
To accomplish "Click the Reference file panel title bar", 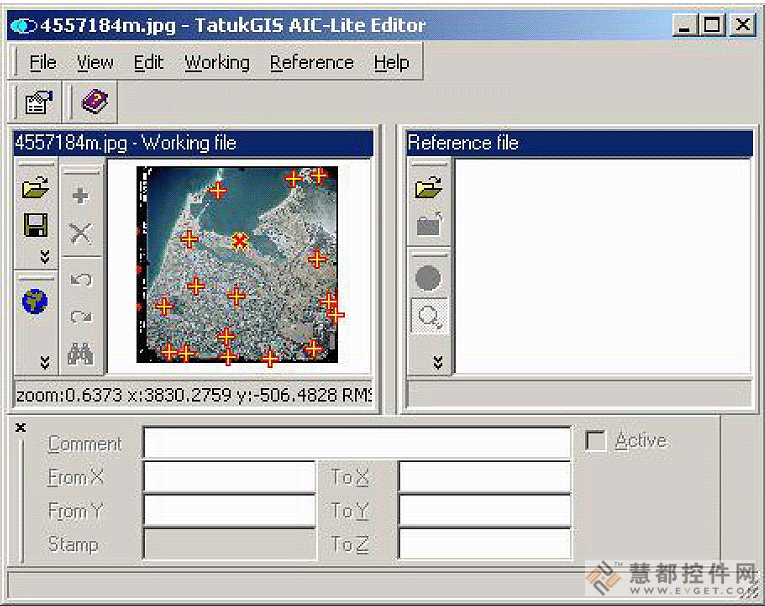I will click(x=580, y=143).
